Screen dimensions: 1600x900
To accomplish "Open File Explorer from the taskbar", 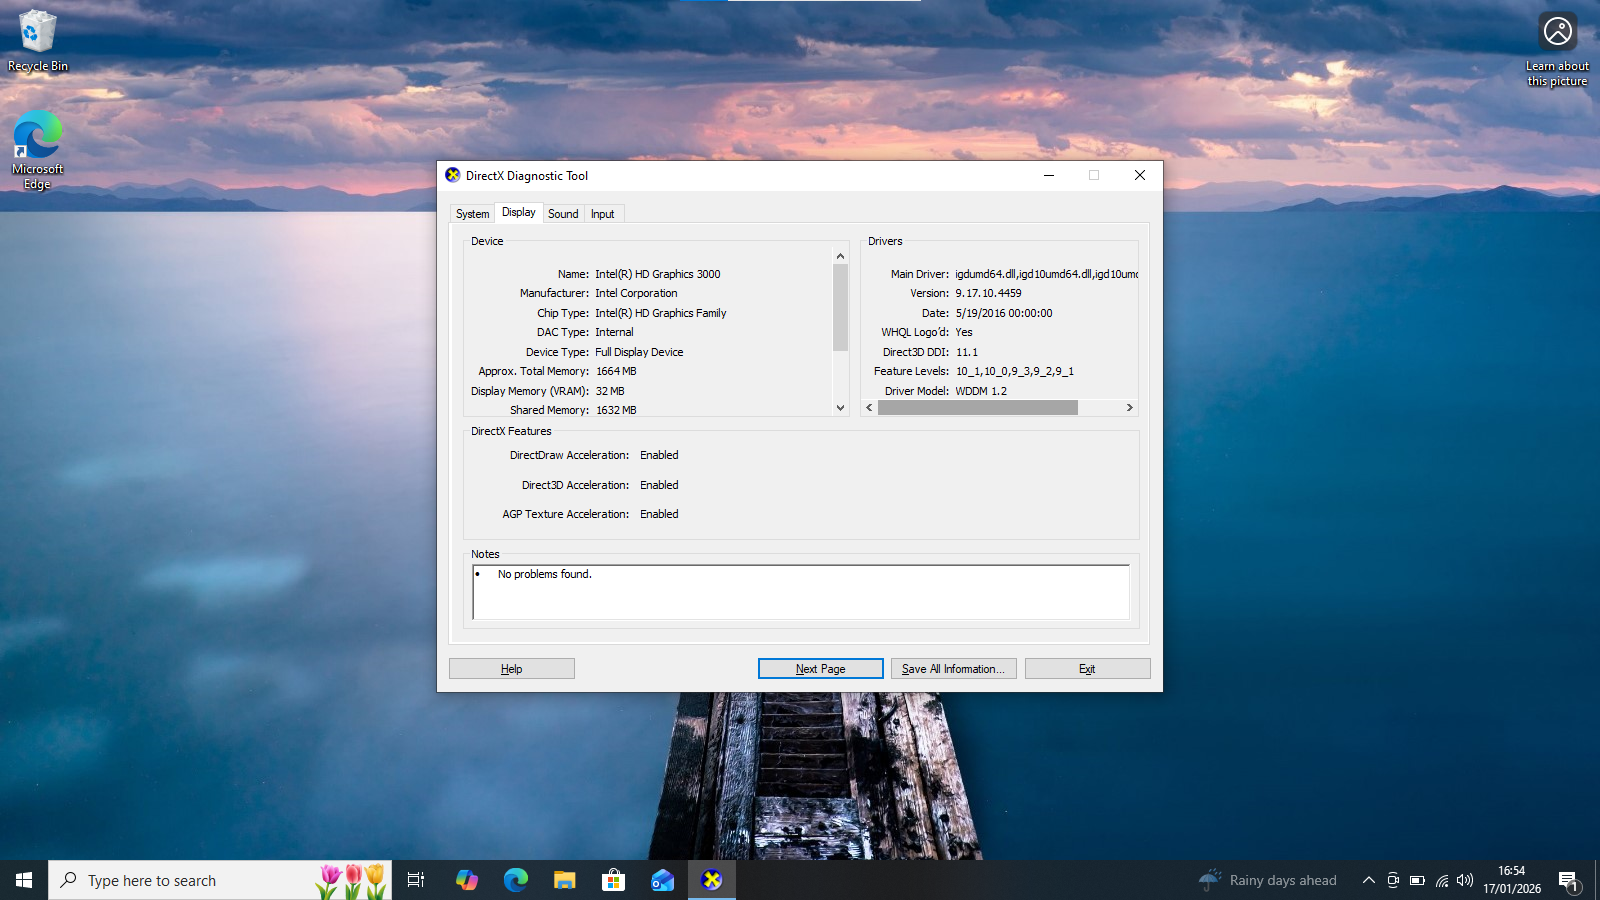I will point(564,880).
